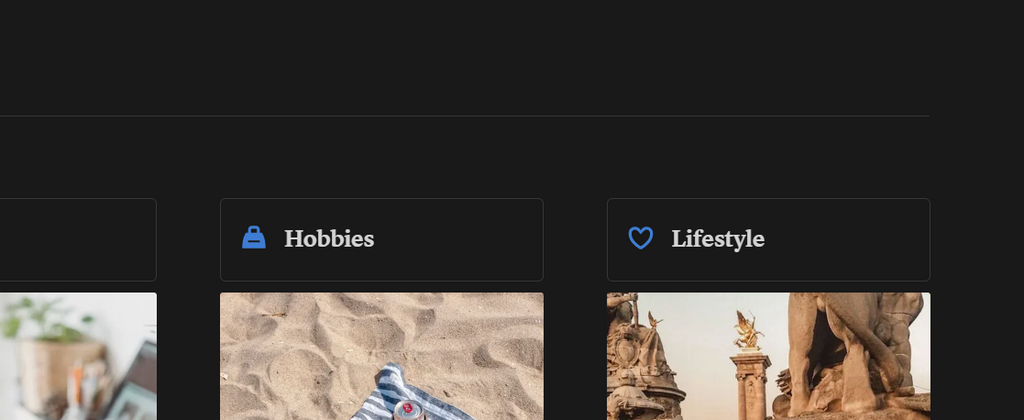Click the horizontal divider line above the cards
Screen dimensions: 1024x420
coord(464,116)
